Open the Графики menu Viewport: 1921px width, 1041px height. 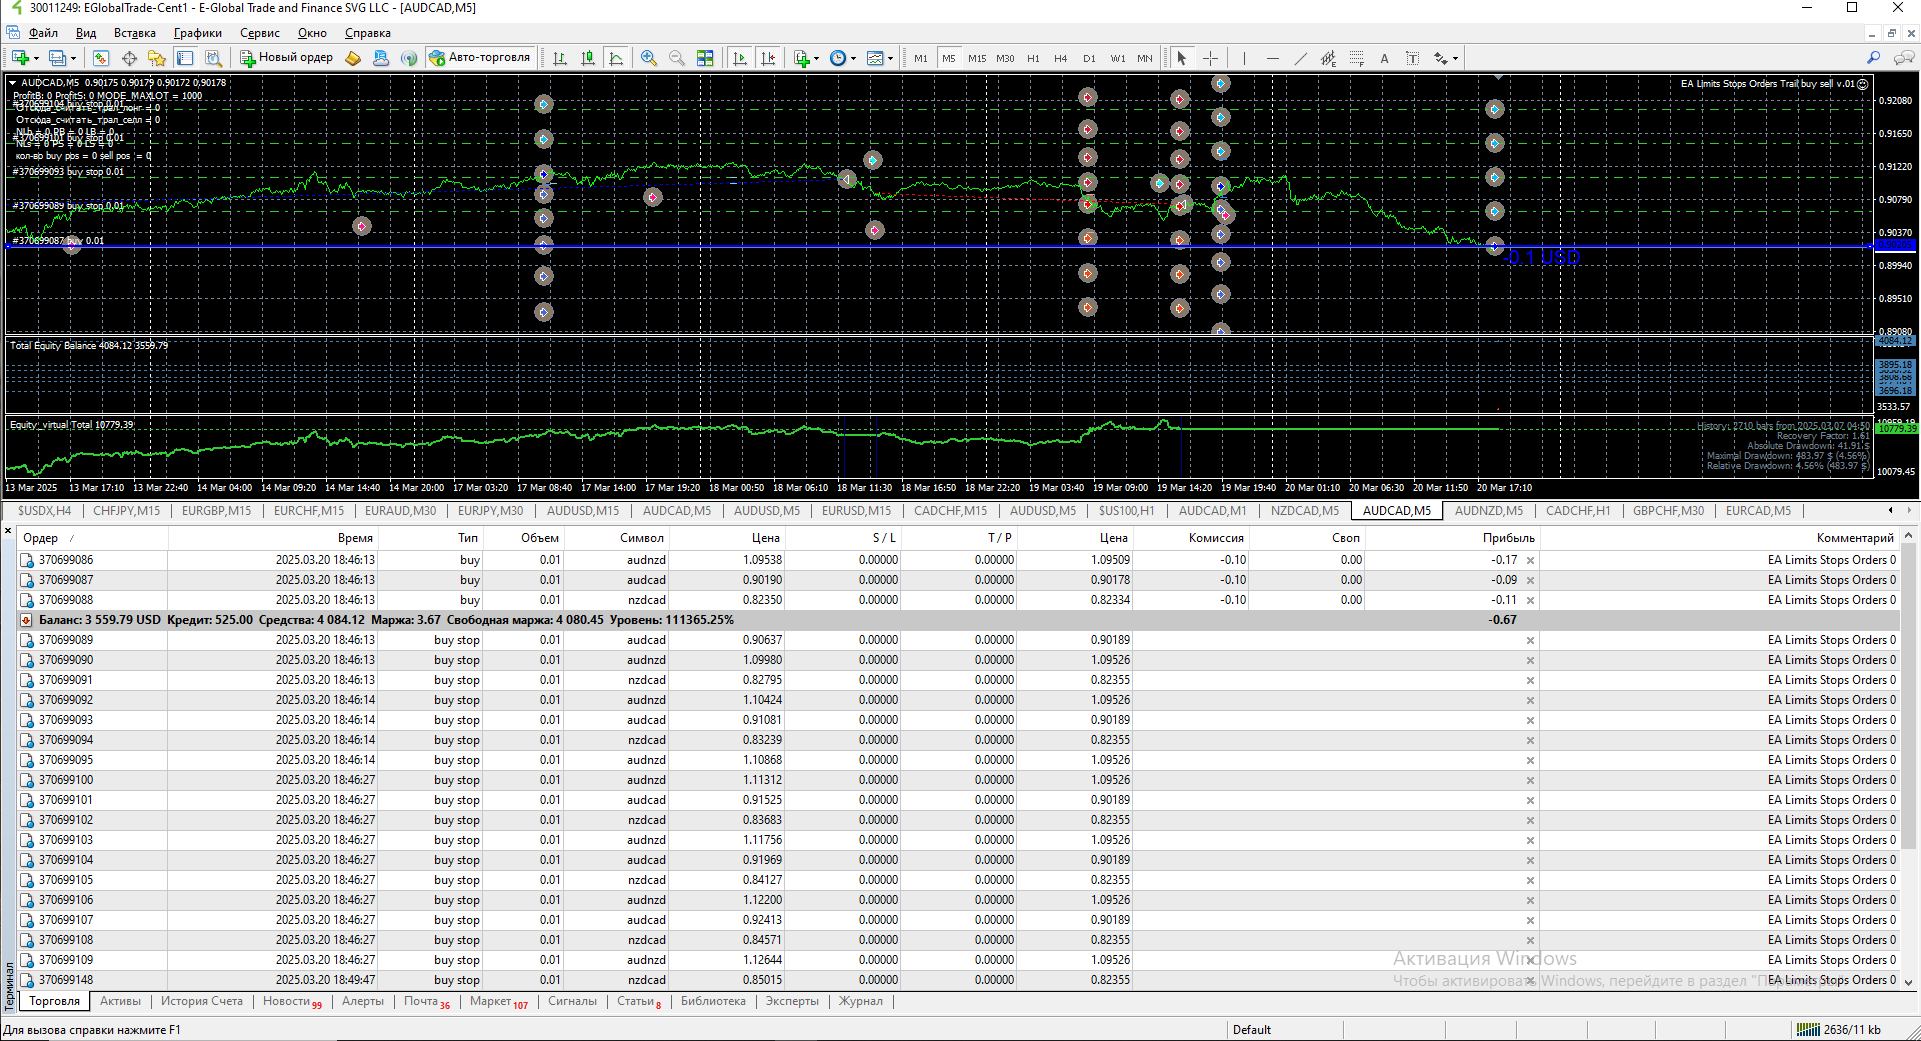click(197, 33)
